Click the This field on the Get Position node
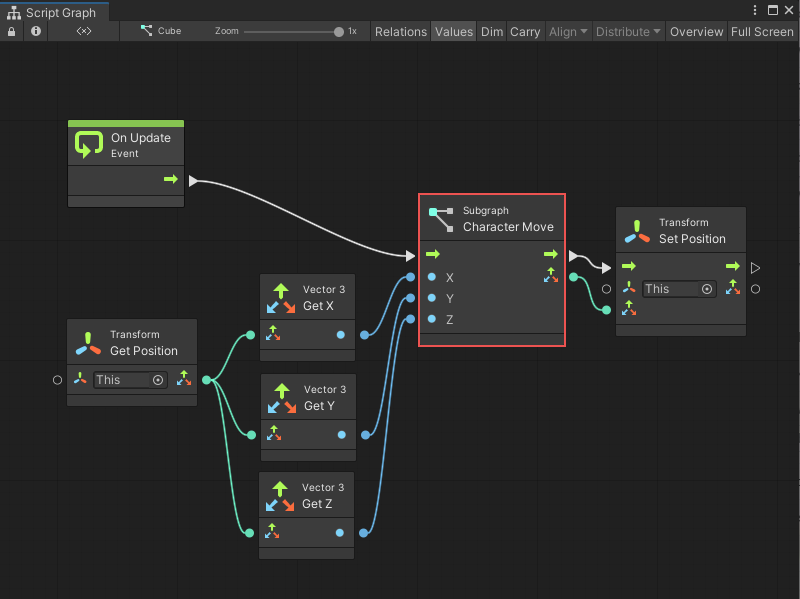The height and width of the screenshot is (599, 800). click(120, 380)
